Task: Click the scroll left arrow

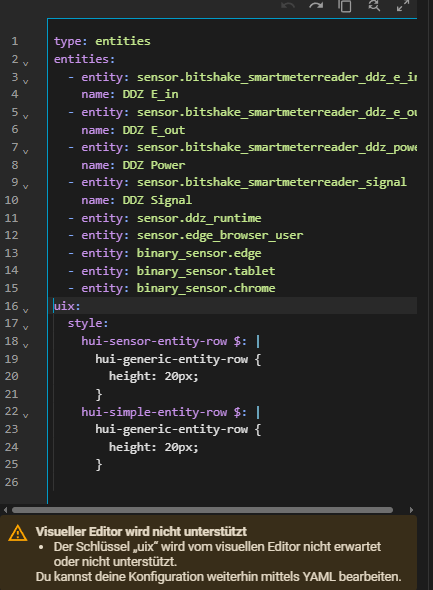Action: coord(5,510)
